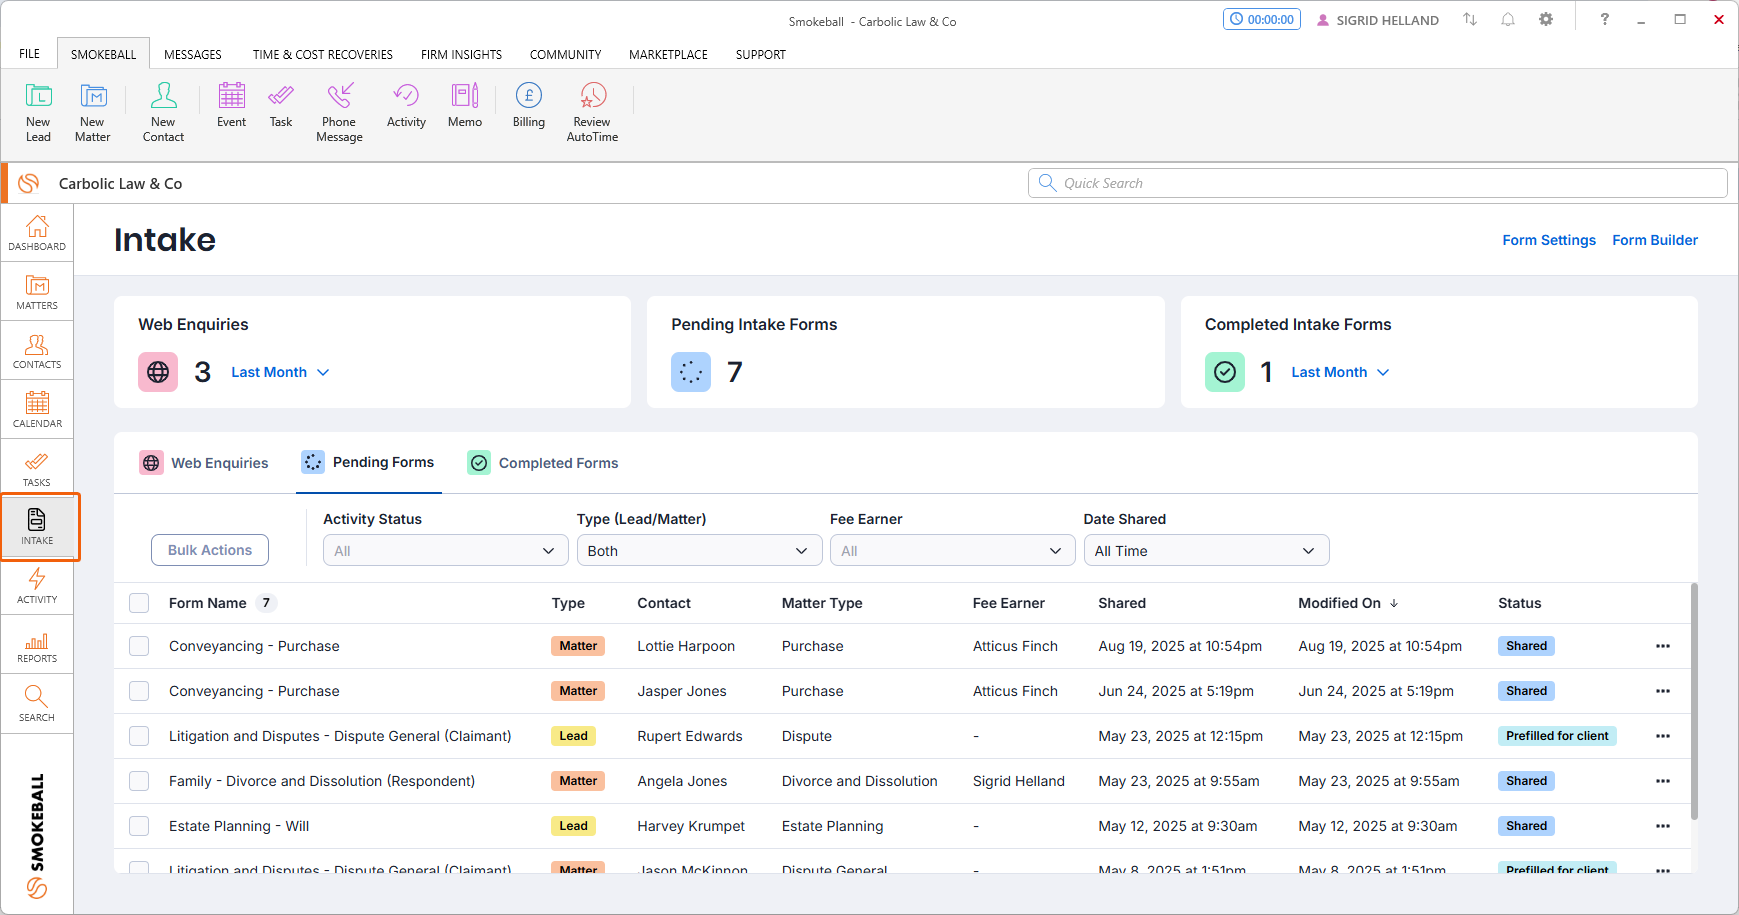Image resolution: width=1739 pixels, height=915 pixels.
Task: Open the Event ribbon tool
Action: tap(231, 105)
